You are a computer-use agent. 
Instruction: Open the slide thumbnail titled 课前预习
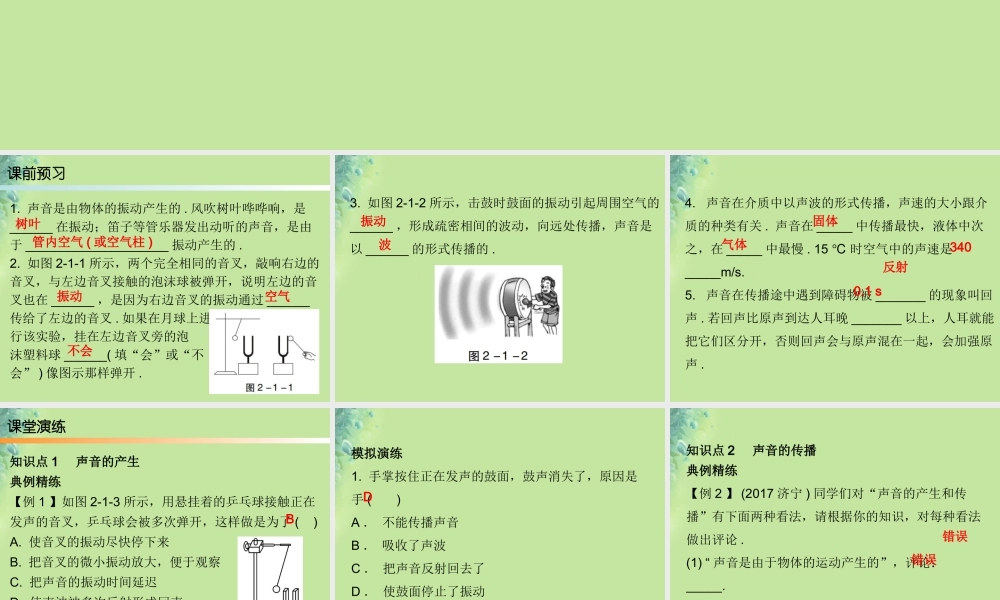[x=165, y=278]
